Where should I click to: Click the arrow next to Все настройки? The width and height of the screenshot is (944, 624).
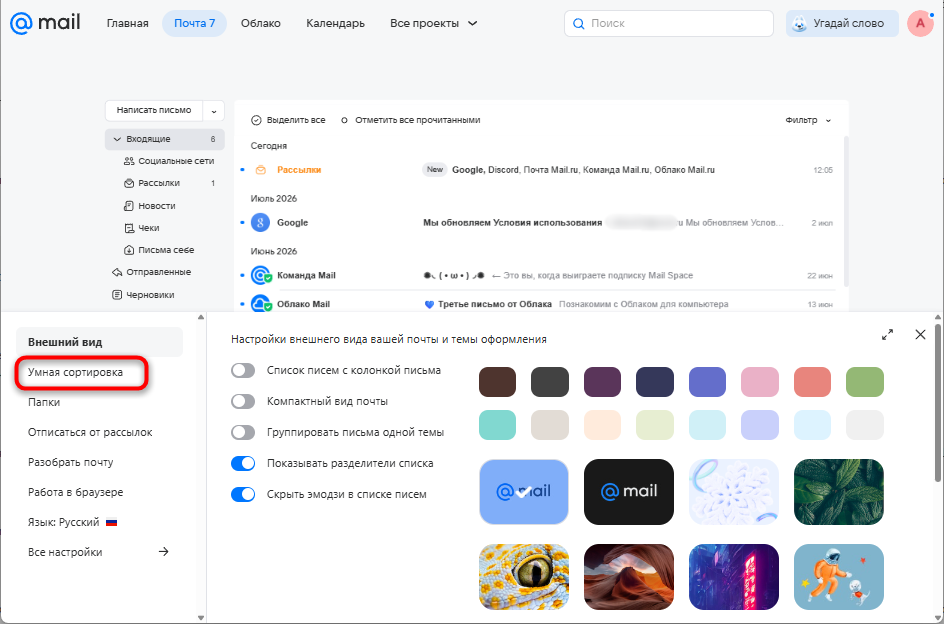point(164,552)
